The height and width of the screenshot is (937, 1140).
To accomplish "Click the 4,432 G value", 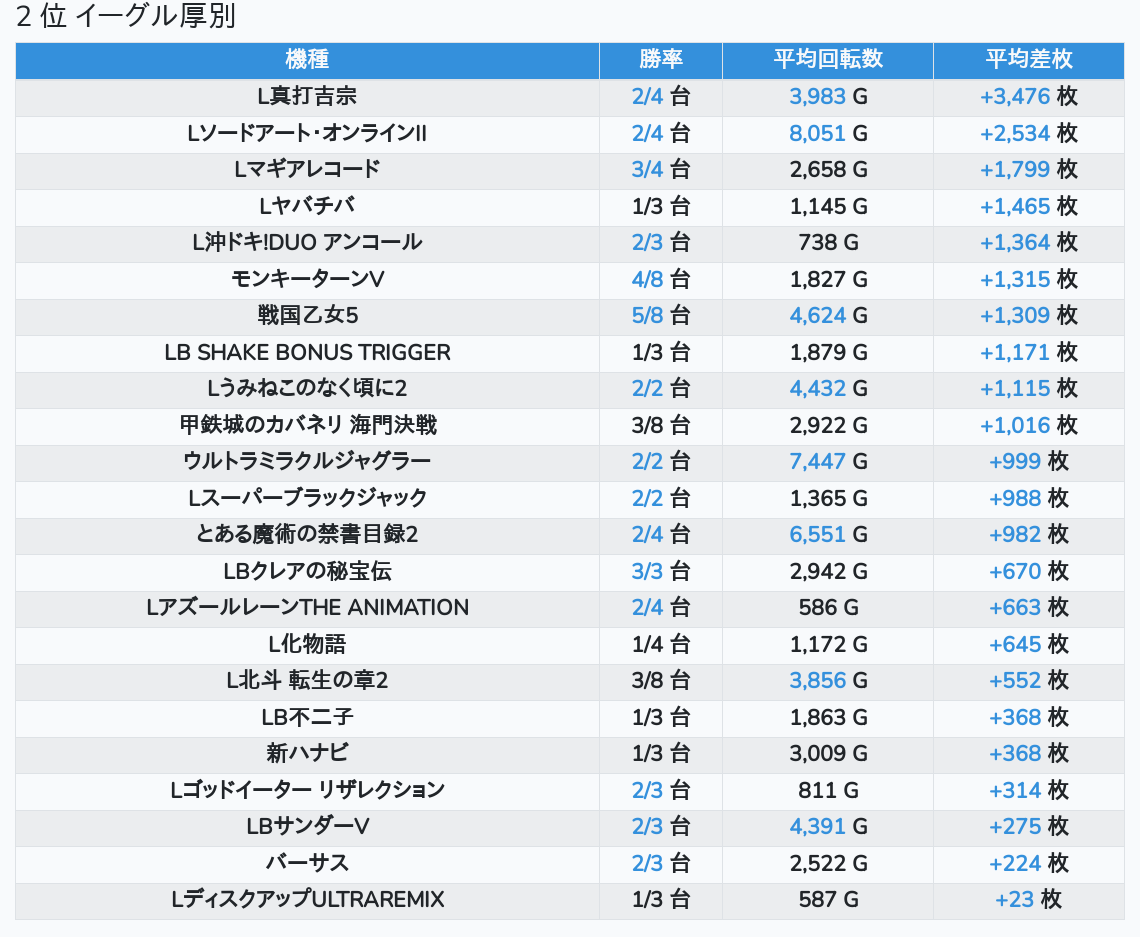I will [827, 389].
